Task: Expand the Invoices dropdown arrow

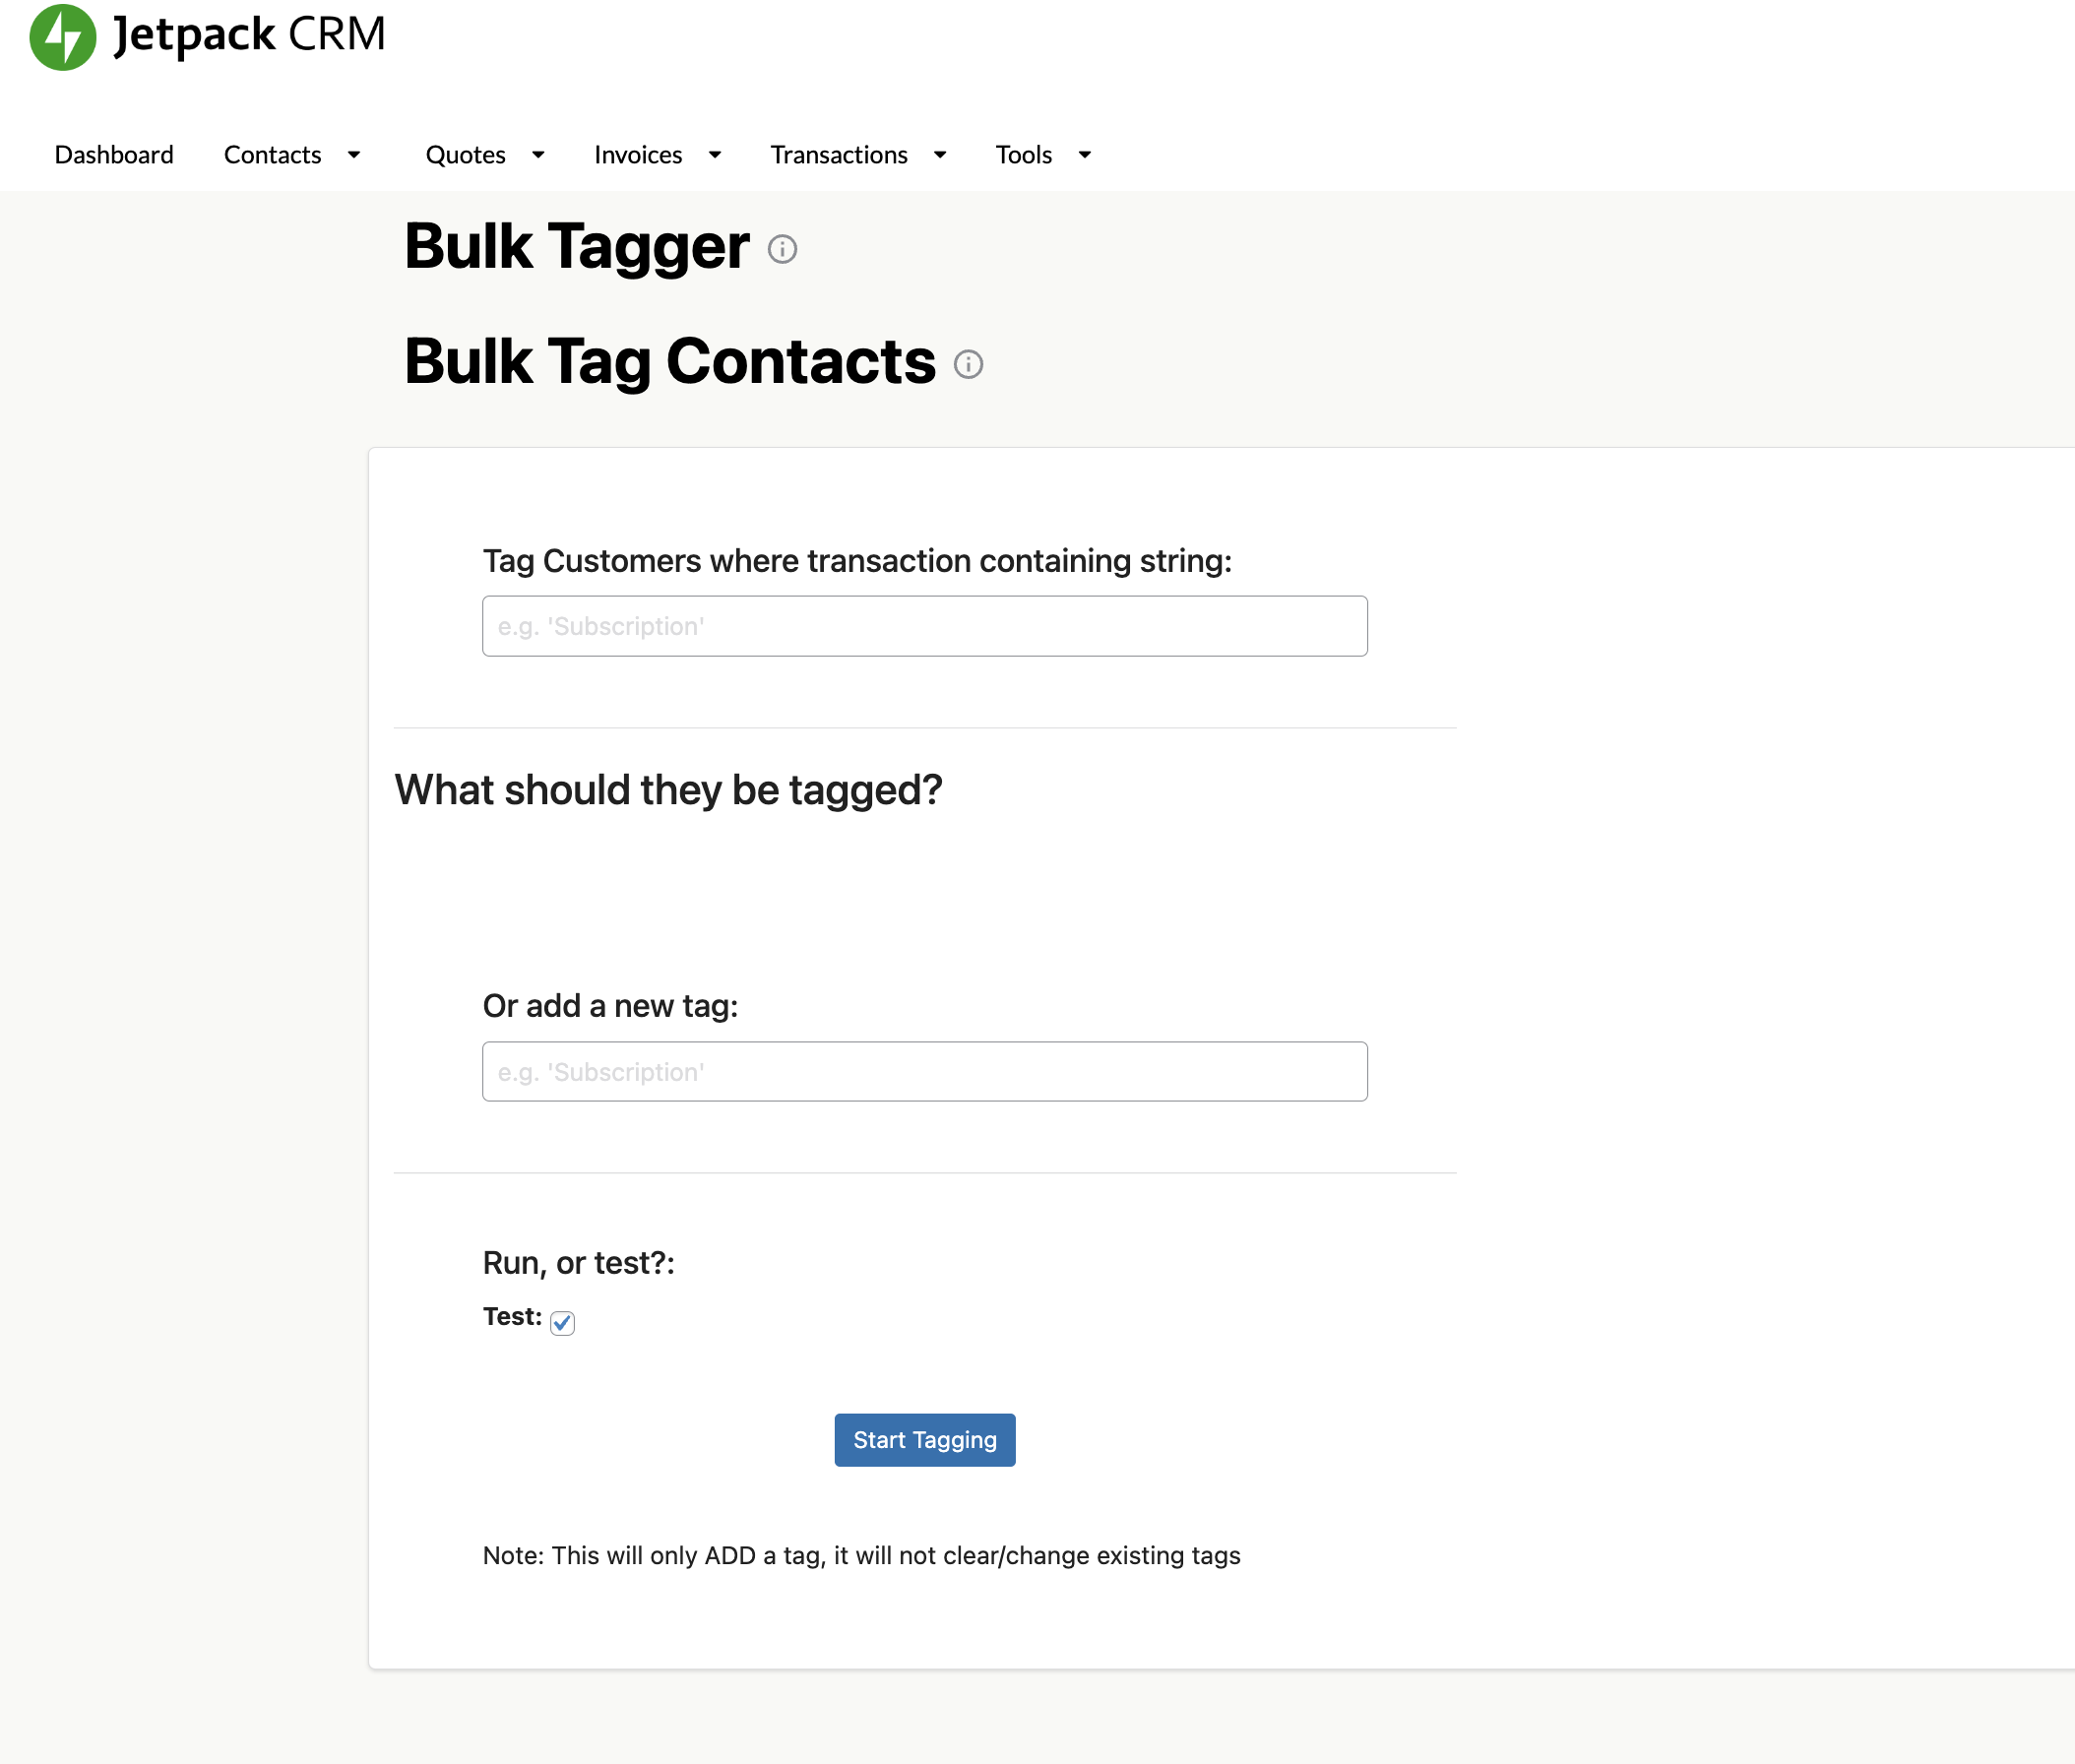Action: click(x=715, y=155)
